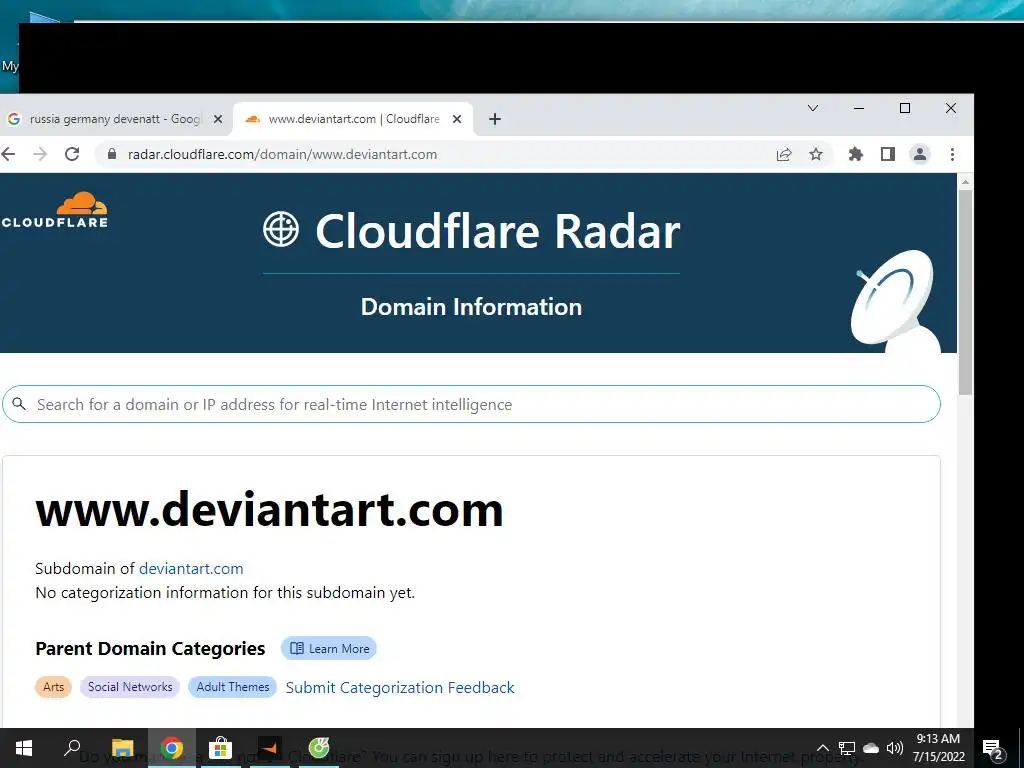Select the Arts category tag
The width and height of the screenshot is (1024, 768).
54,687
